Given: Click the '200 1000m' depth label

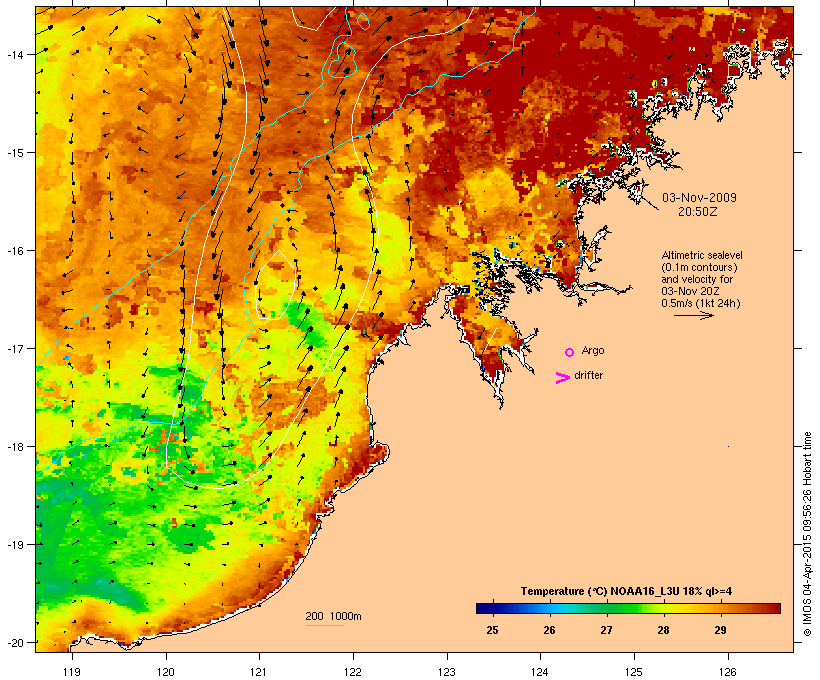Looking at the screenshot, I should [x=333, y=616].
